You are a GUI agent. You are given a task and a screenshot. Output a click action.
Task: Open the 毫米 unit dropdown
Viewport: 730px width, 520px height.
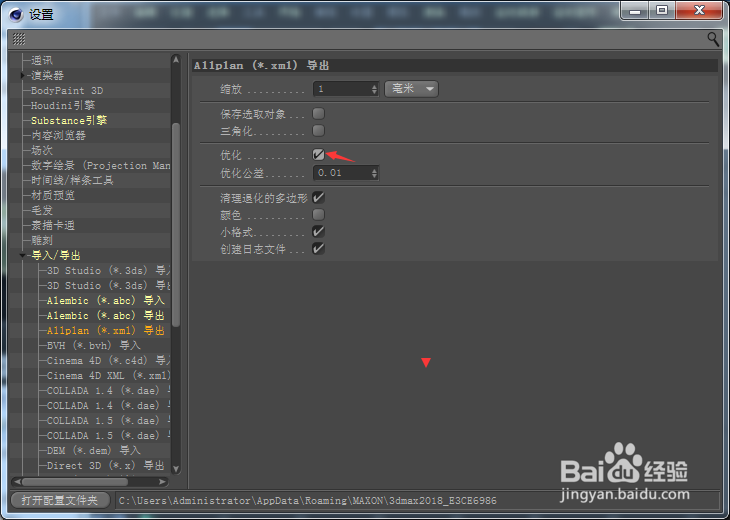click(x=412, y=88)
